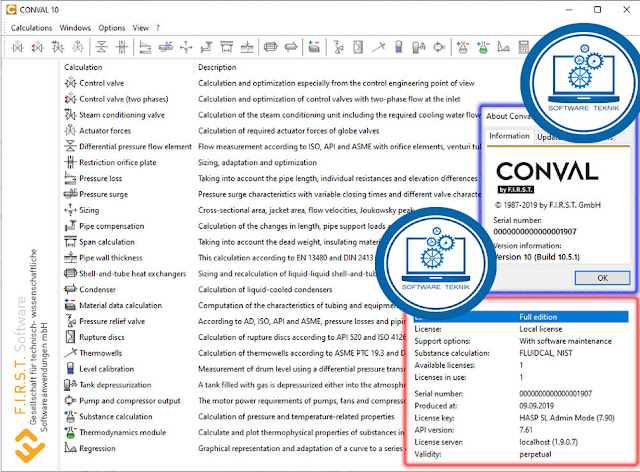This screenshot has height=472, width=640.
Task: Open the ? help menu
Action: 158,28
